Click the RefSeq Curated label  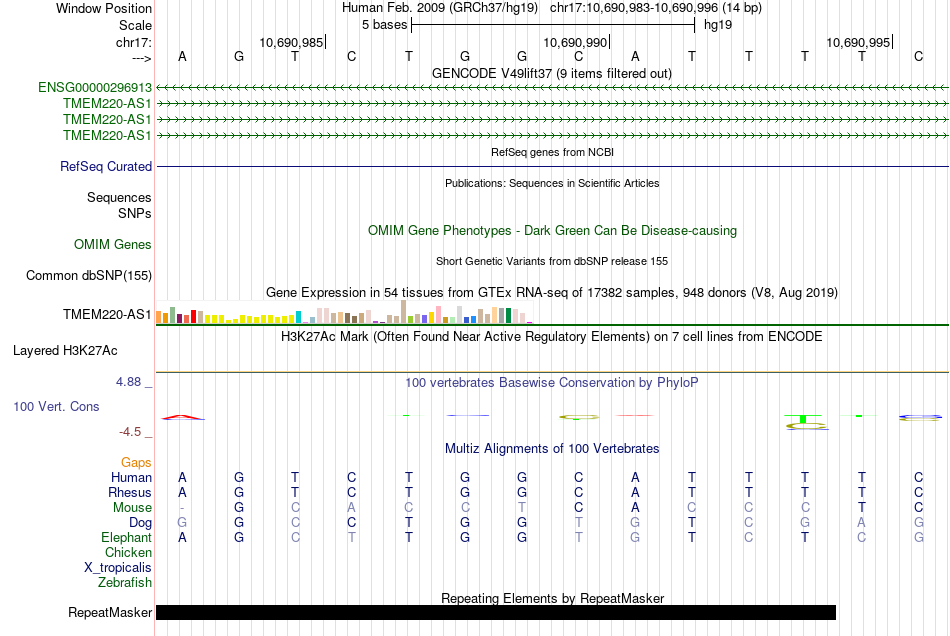pyautogui.click(x=106, y=167)
